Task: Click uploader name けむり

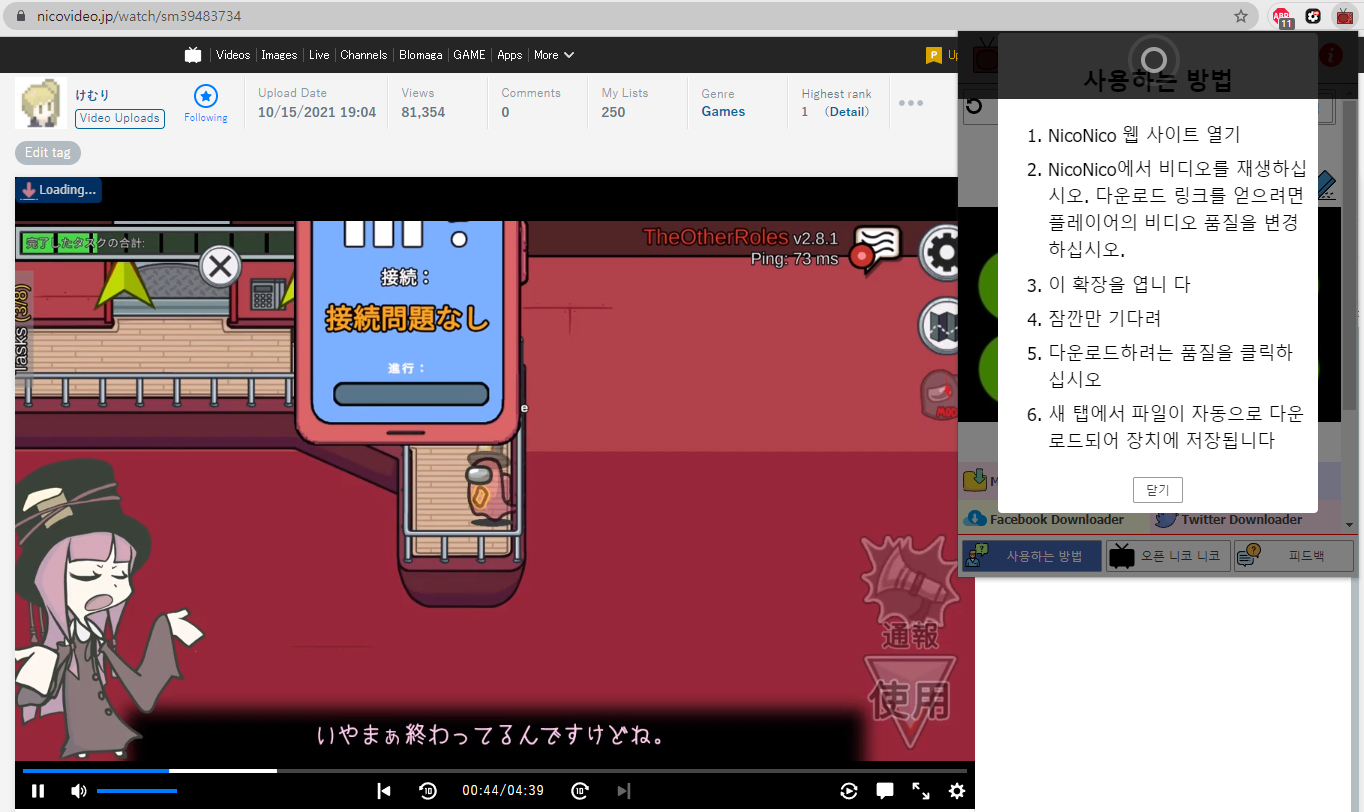Action: coord(92,95)
